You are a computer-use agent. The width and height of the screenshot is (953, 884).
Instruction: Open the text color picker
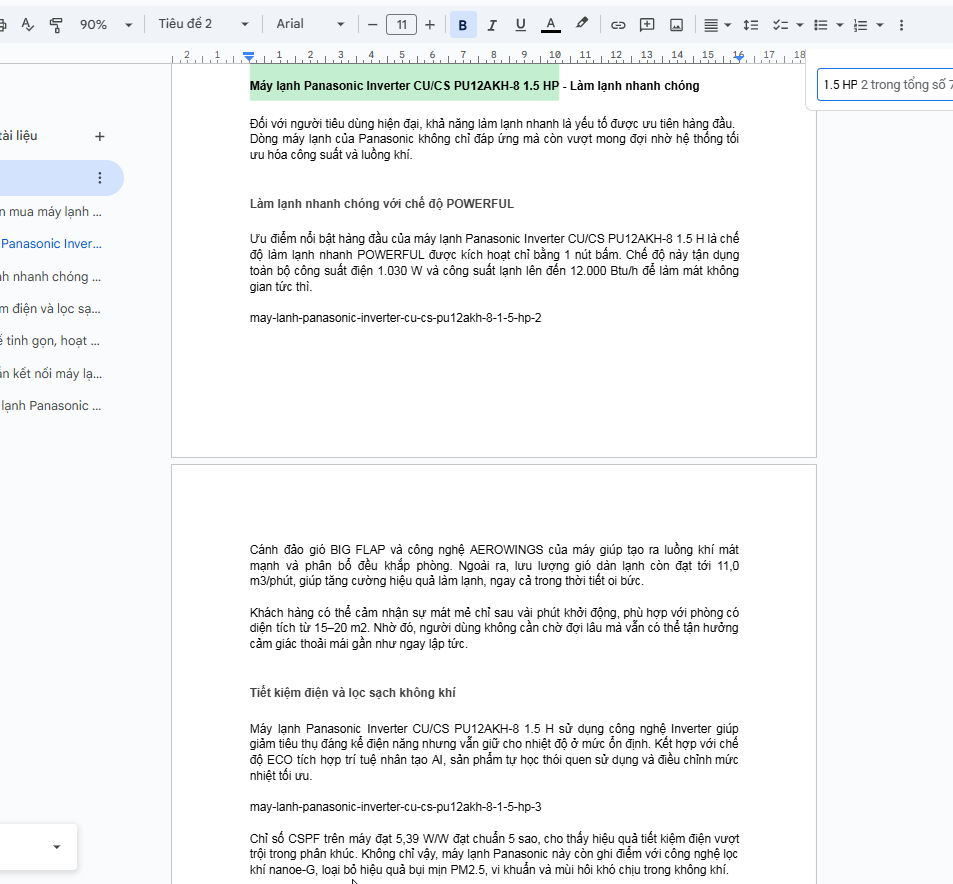point(551,25)
